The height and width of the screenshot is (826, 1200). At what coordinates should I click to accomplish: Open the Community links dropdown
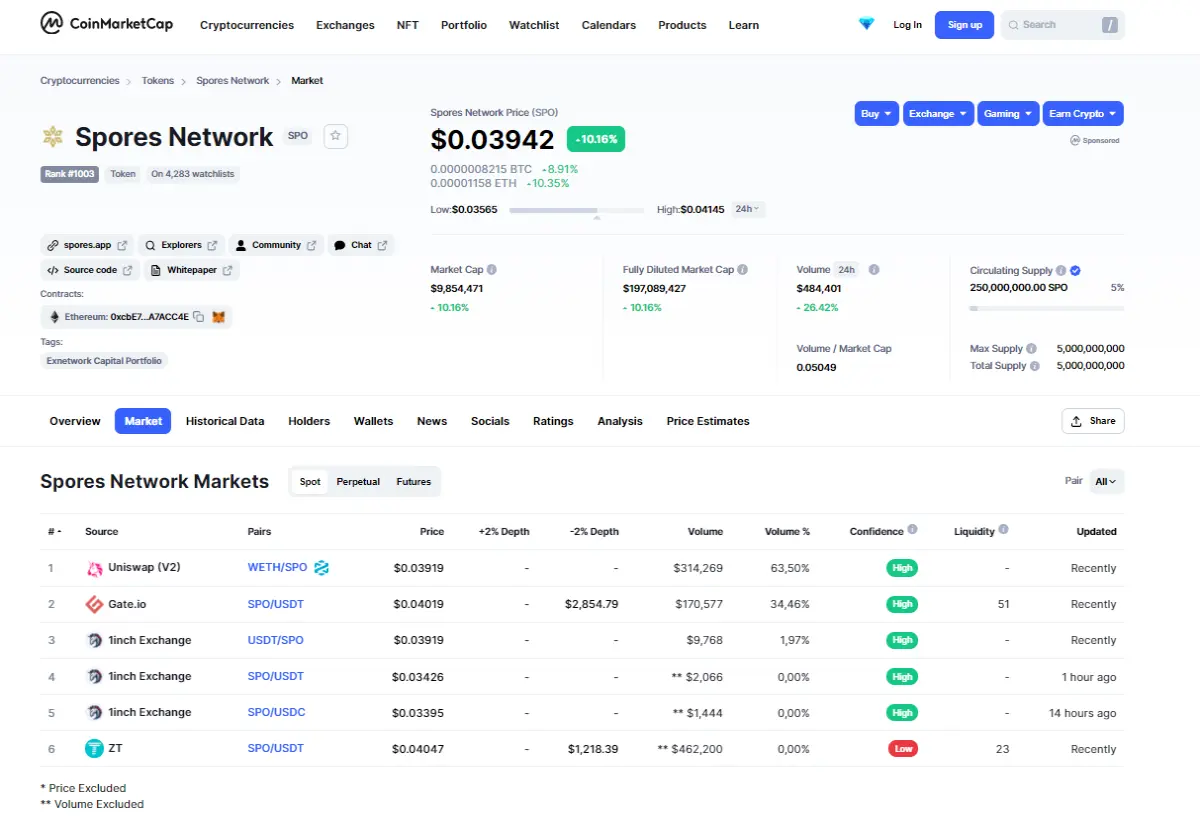coord(276,245)
